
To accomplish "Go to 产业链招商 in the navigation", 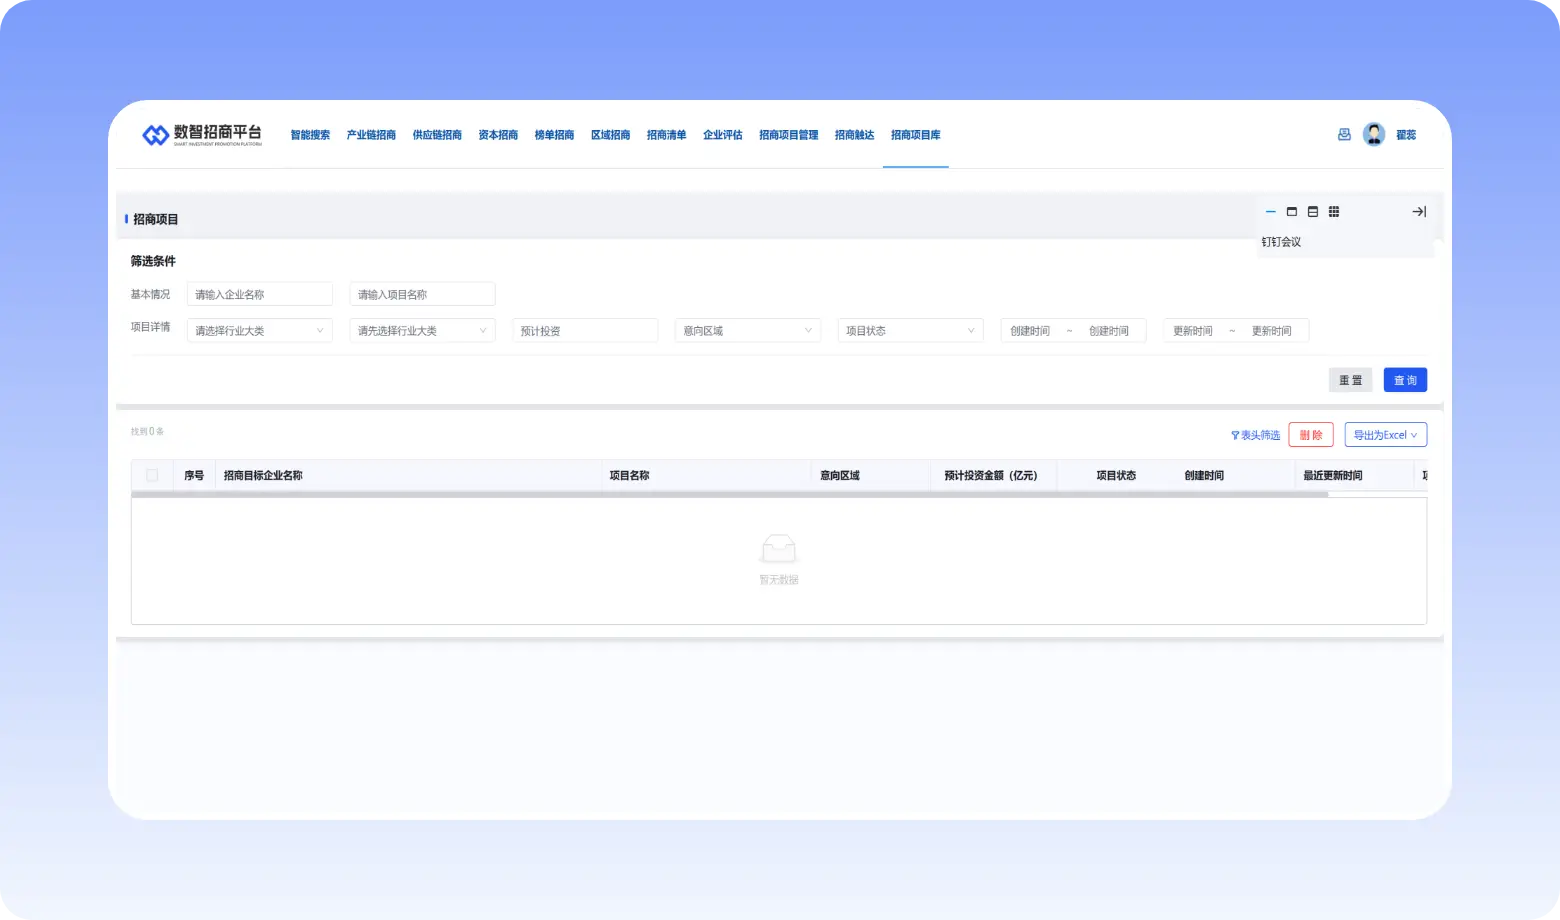I will point(371,135).
